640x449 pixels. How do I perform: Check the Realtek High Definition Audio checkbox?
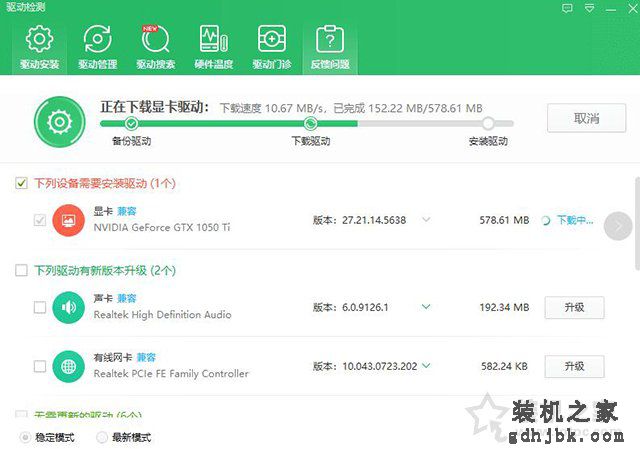[40, 307]
